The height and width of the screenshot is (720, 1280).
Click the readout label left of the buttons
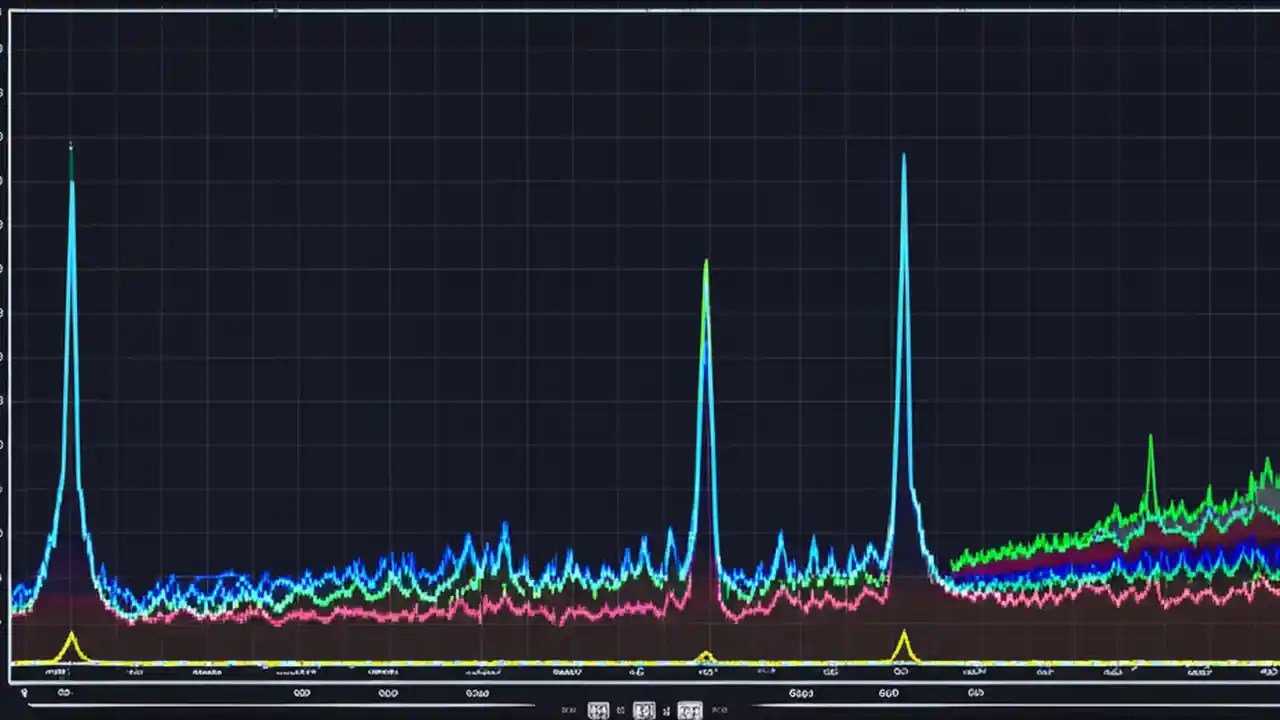tap(568, 710)
